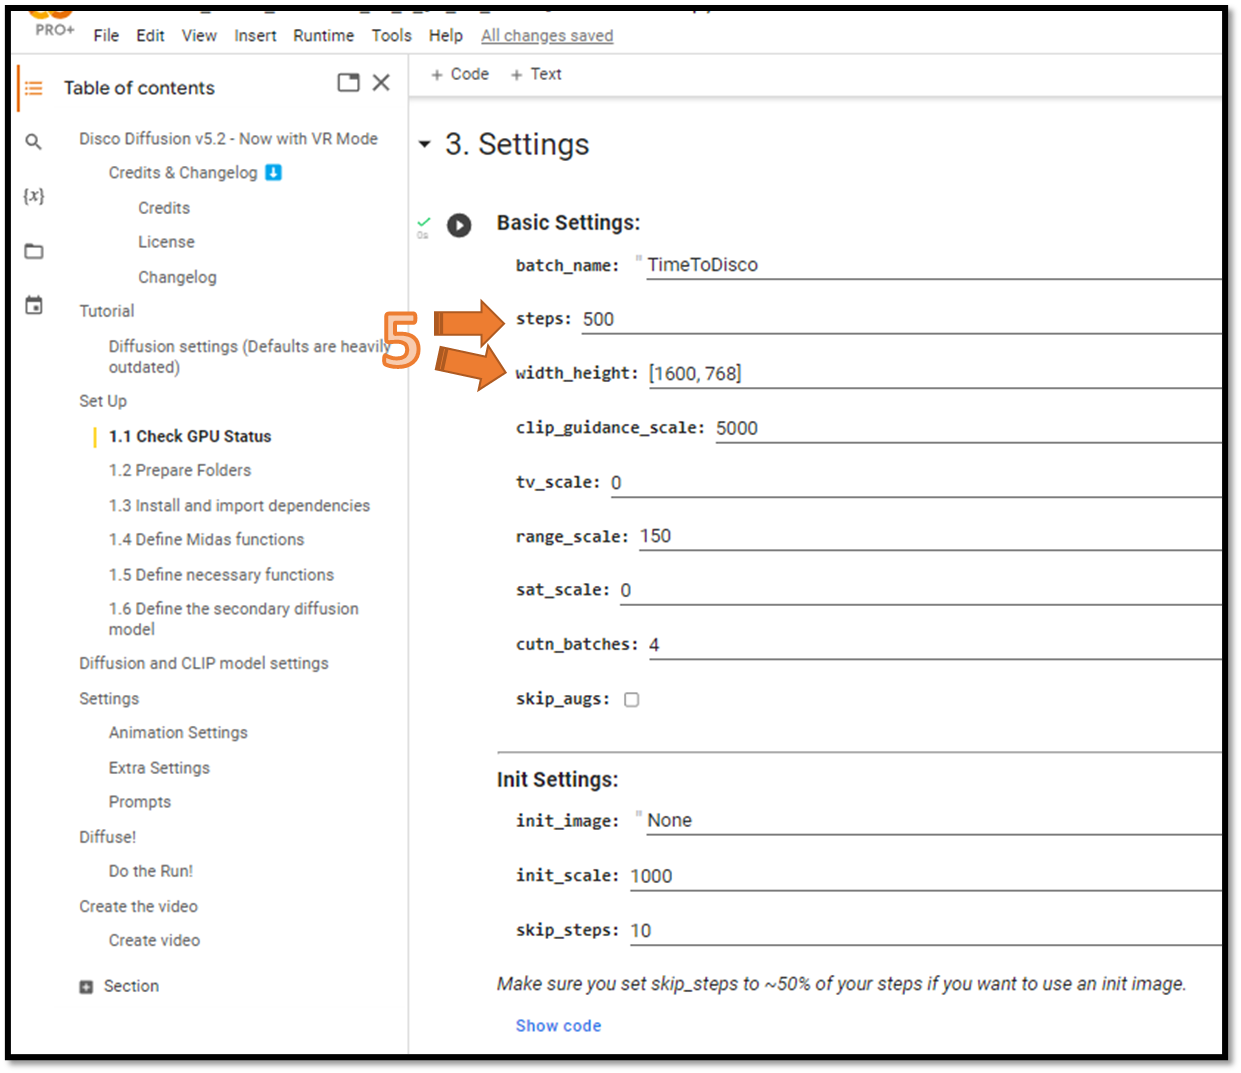Click the All changes saved link
The height and width of the screenshot is (1073, 1241).
[x=547, y=35]
